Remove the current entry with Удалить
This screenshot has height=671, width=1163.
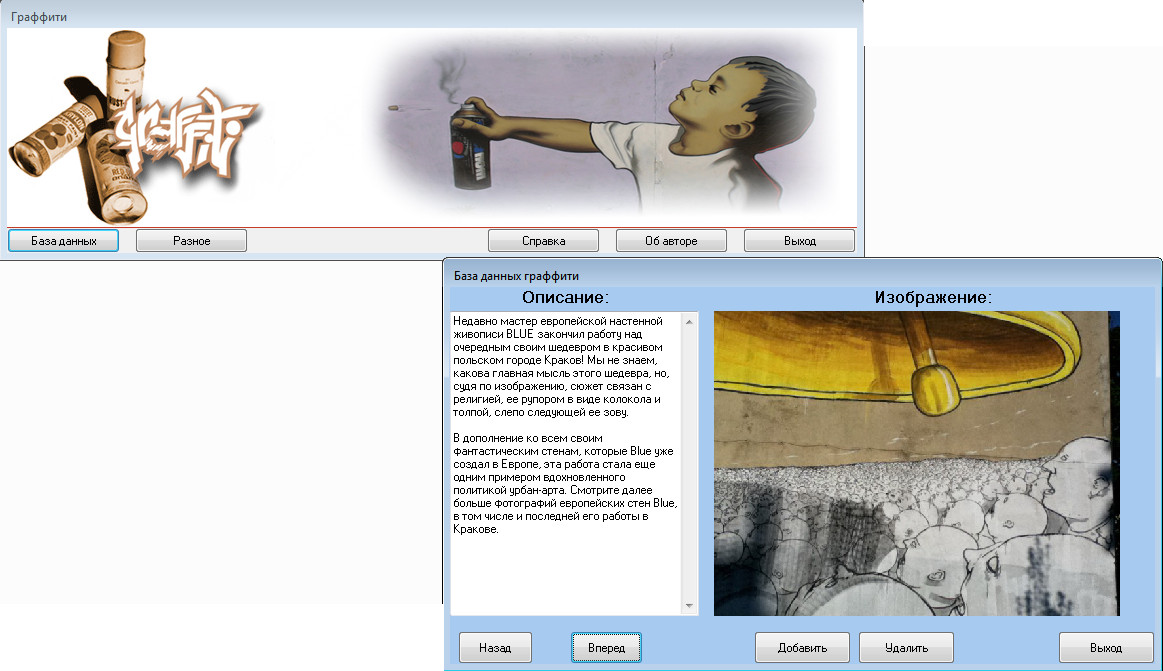point(906,647)
